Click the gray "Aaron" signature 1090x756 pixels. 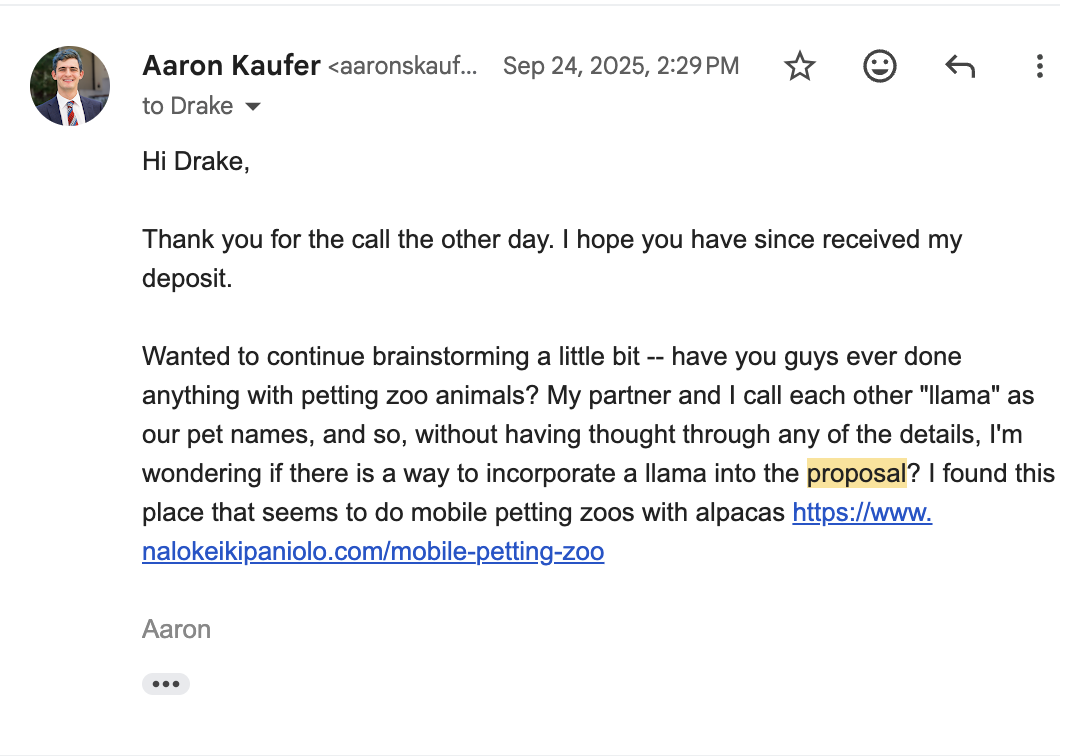[x=176, y=629]
